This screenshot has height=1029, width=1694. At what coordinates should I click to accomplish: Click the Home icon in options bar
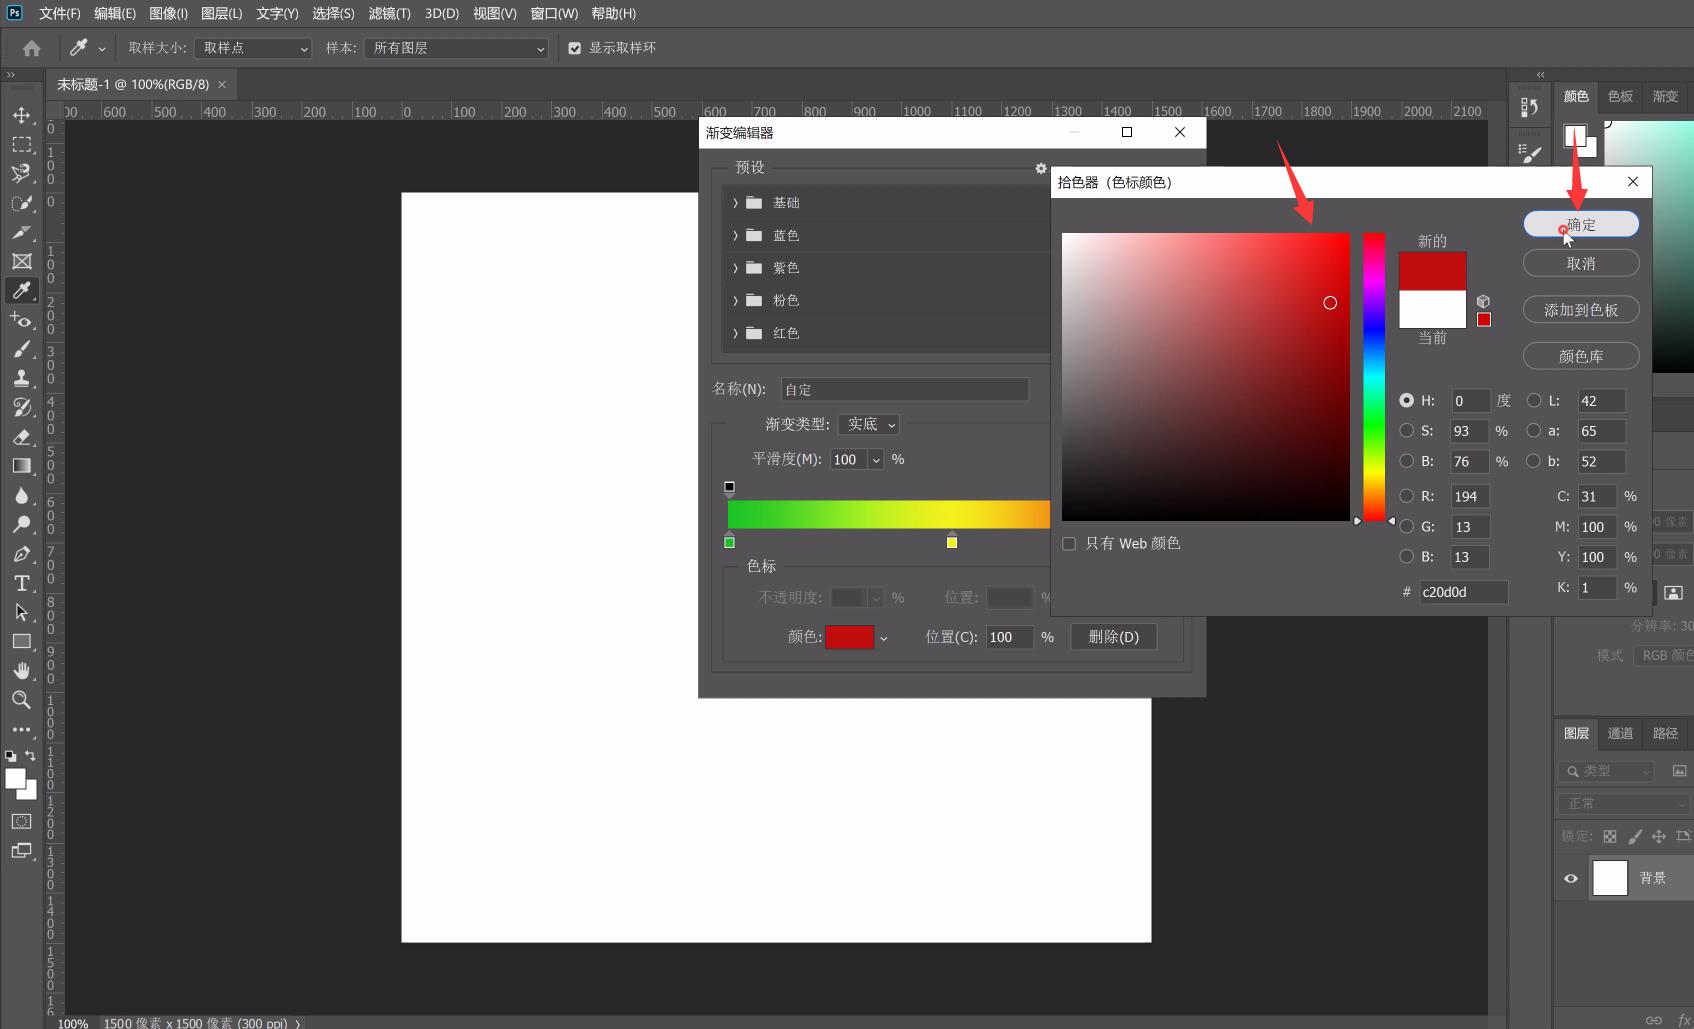[x=32, y=48]
